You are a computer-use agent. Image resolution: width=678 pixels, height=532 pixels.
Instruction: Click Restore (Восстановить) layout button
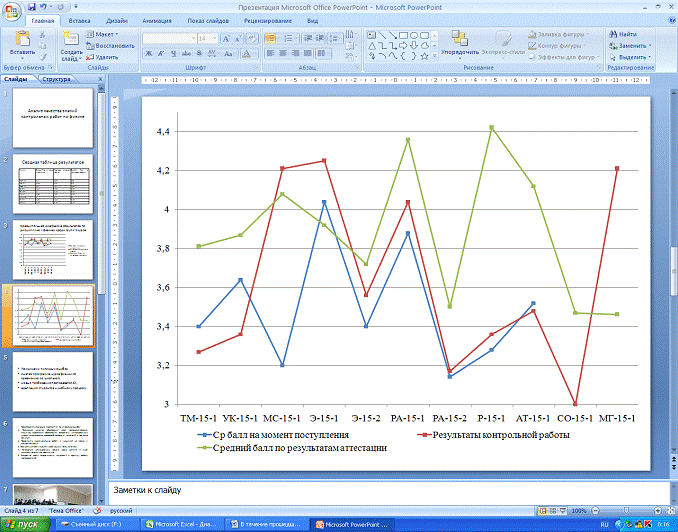tap(111, 45)
